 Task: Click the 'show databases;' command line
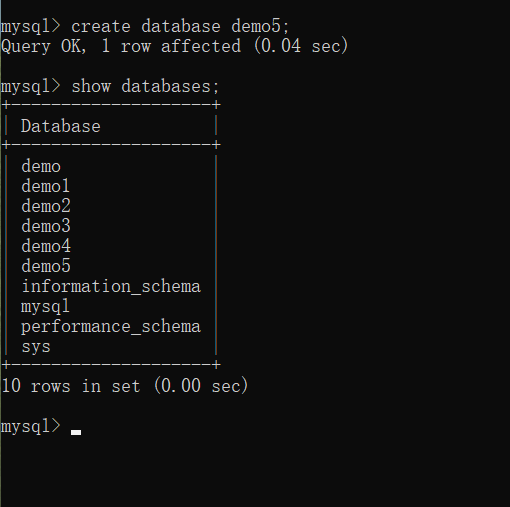coord(110,86)
